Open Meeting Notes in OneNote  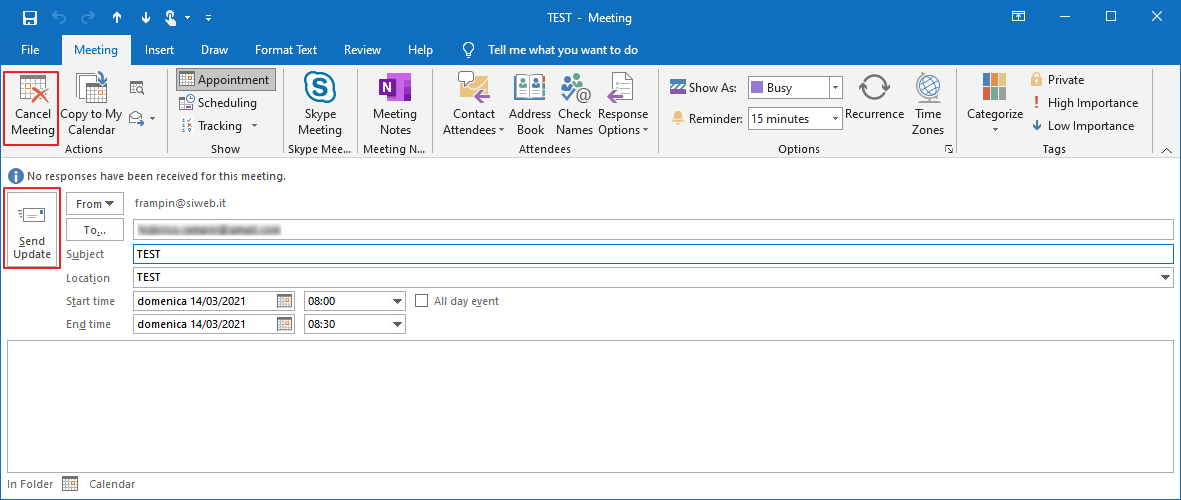tap(395, 105)
